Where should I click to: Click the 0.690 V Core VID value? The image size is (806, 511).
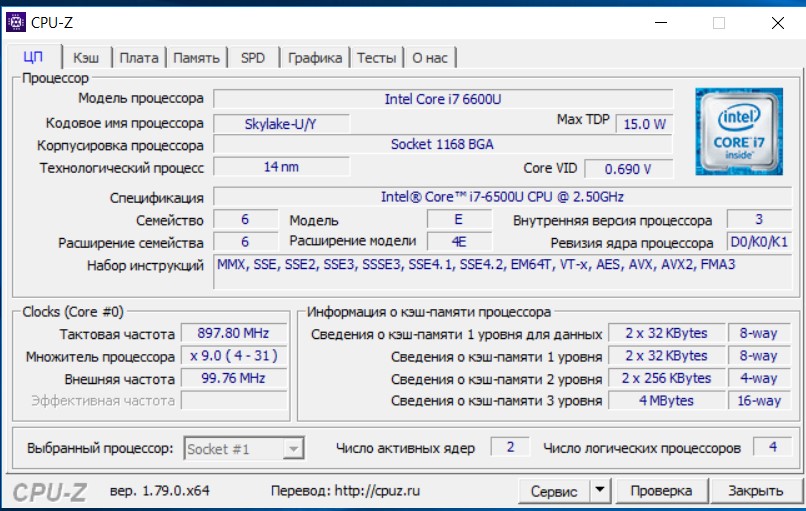click(629, 169)
